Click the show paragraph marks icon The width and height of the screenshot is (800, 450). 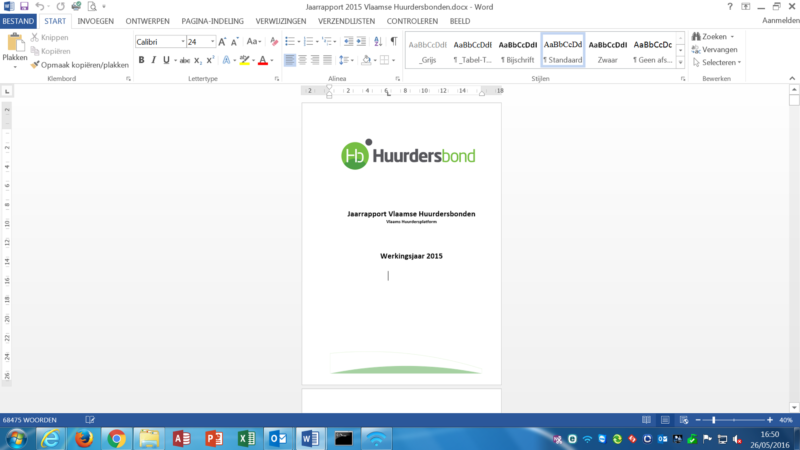coord(394,42)
